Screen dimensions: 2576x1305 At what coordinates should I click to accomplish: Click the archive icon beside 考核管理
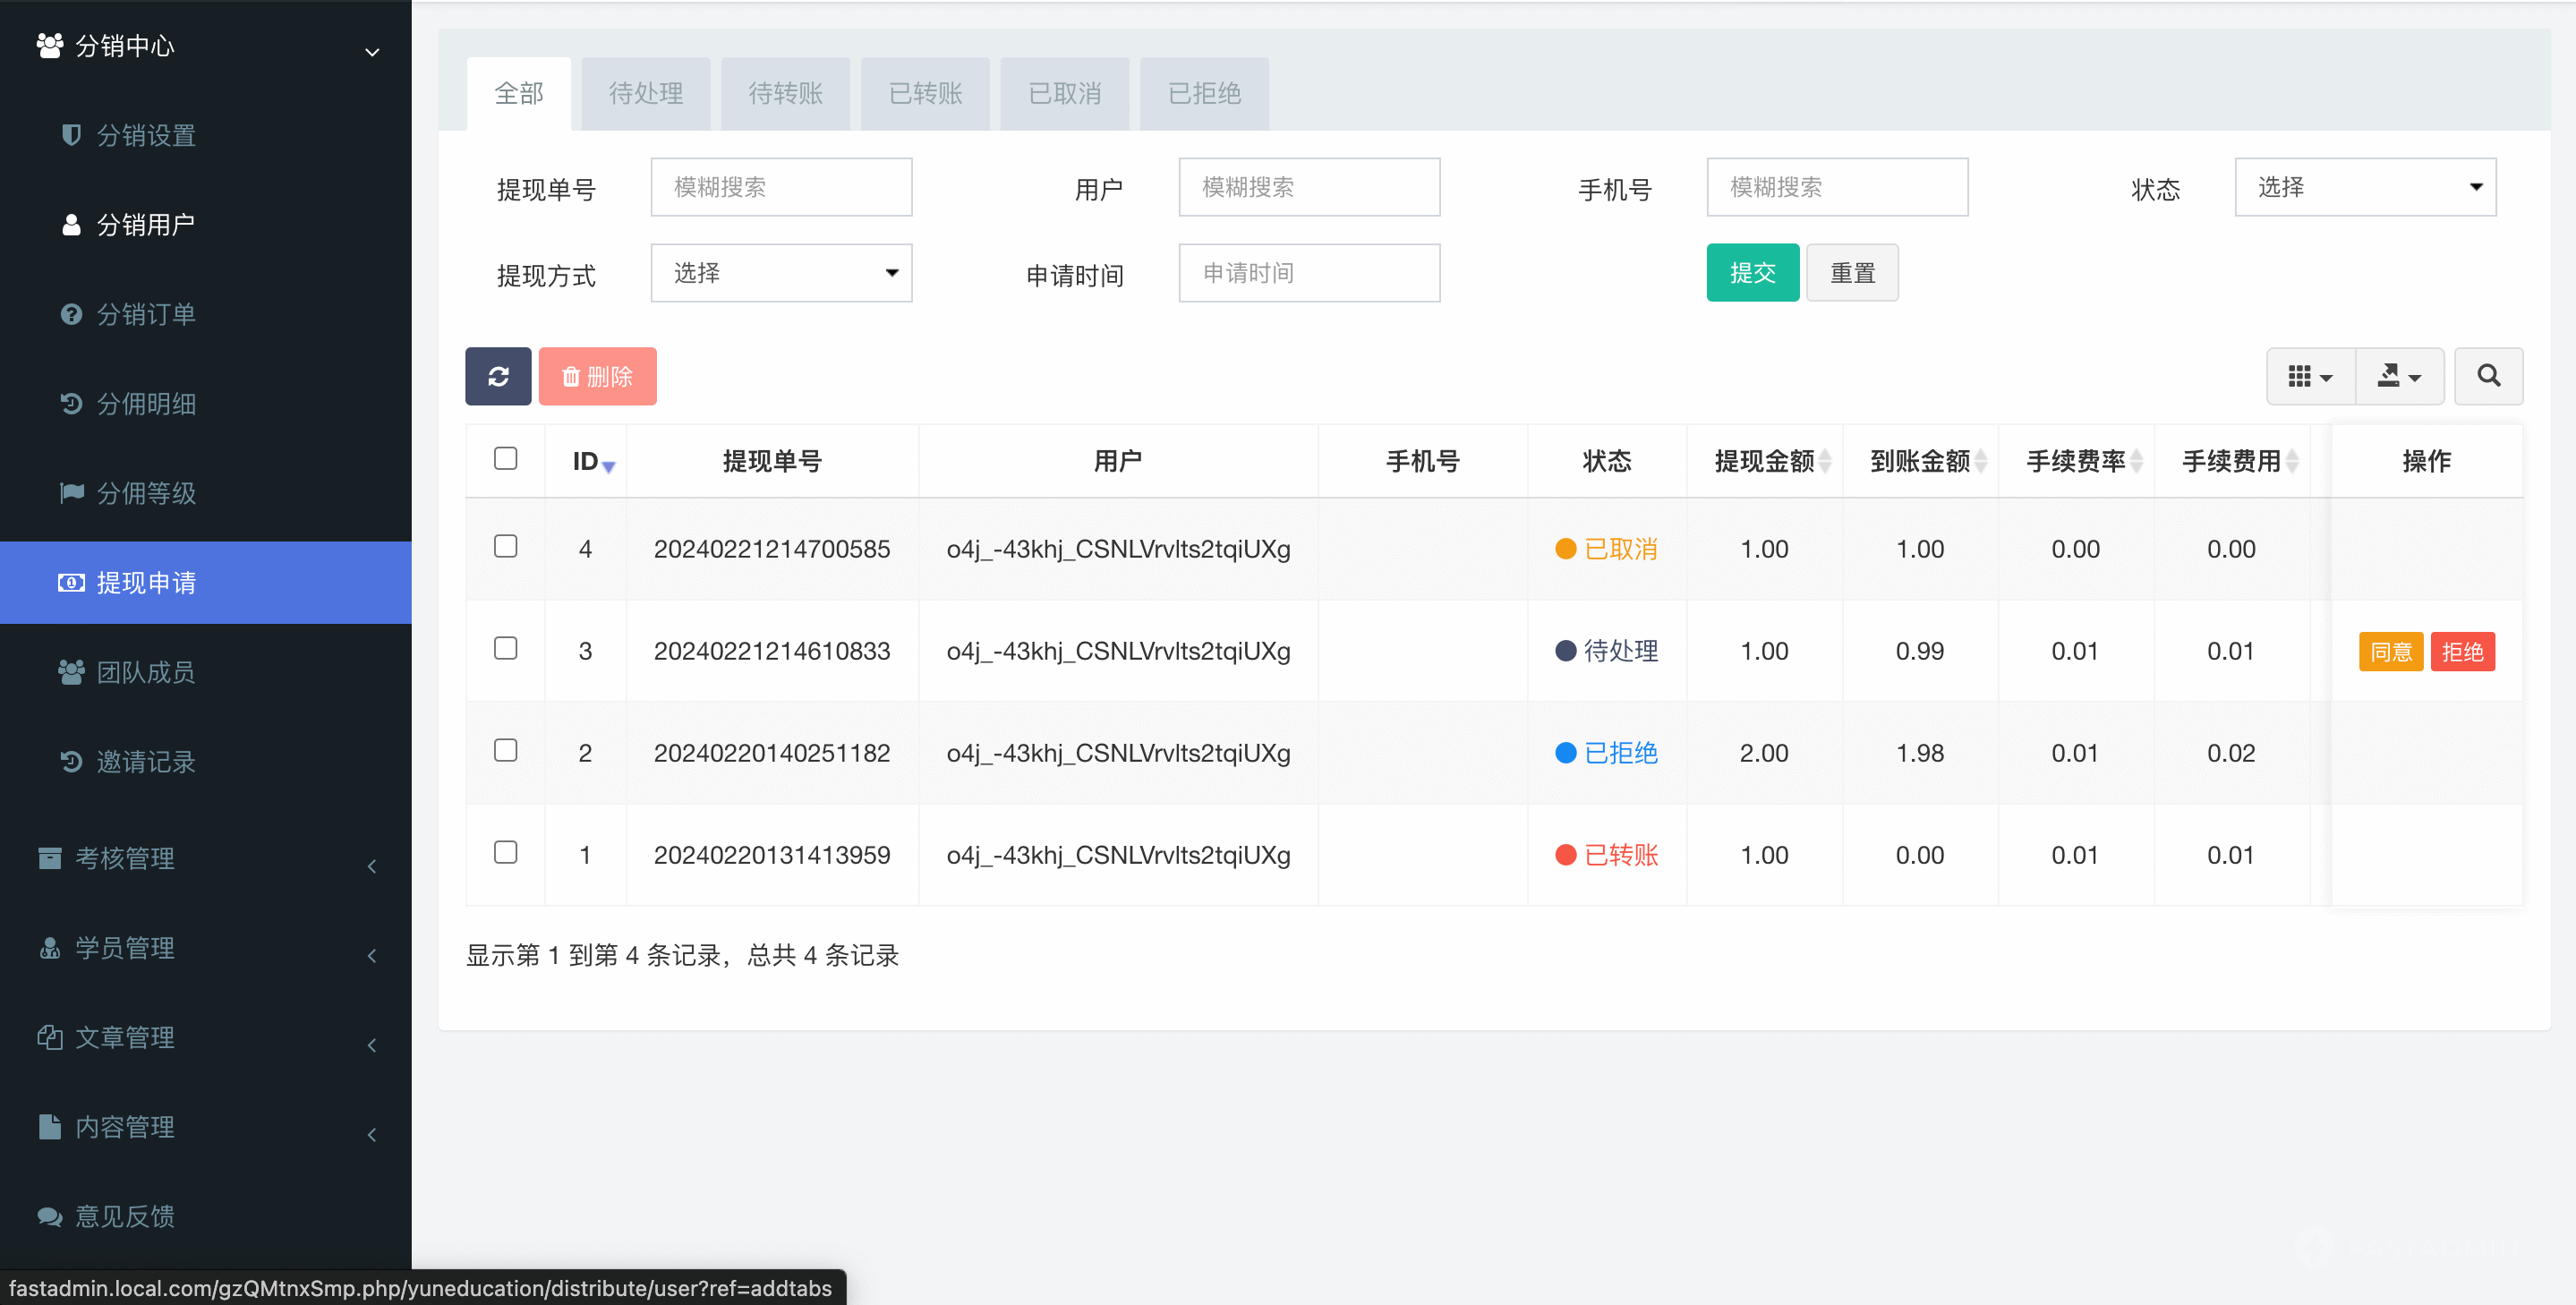(x=50, y=858)
